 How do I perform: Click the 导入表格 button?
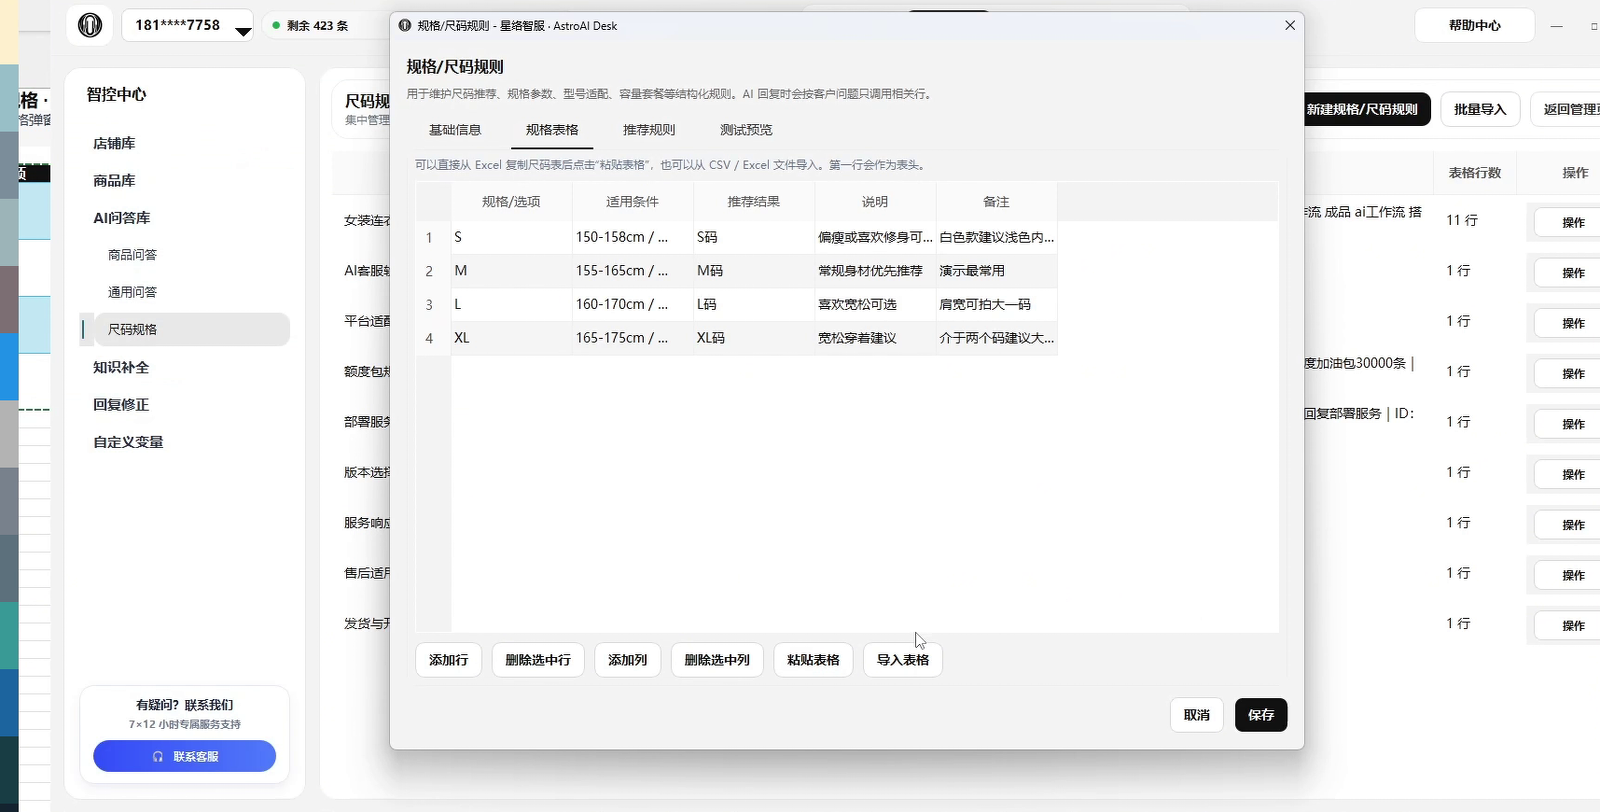coord(903,660)
